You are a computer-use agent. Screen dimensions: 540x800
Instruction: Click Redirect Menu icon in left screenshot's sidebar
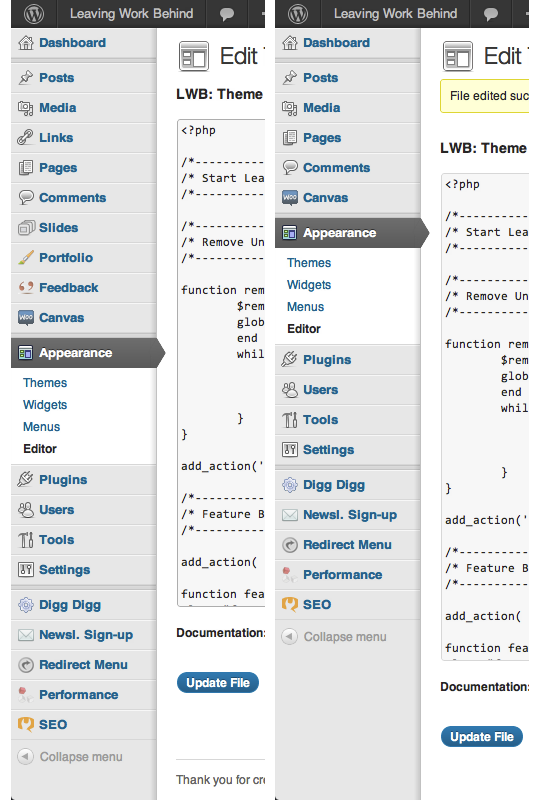point(26,665)
